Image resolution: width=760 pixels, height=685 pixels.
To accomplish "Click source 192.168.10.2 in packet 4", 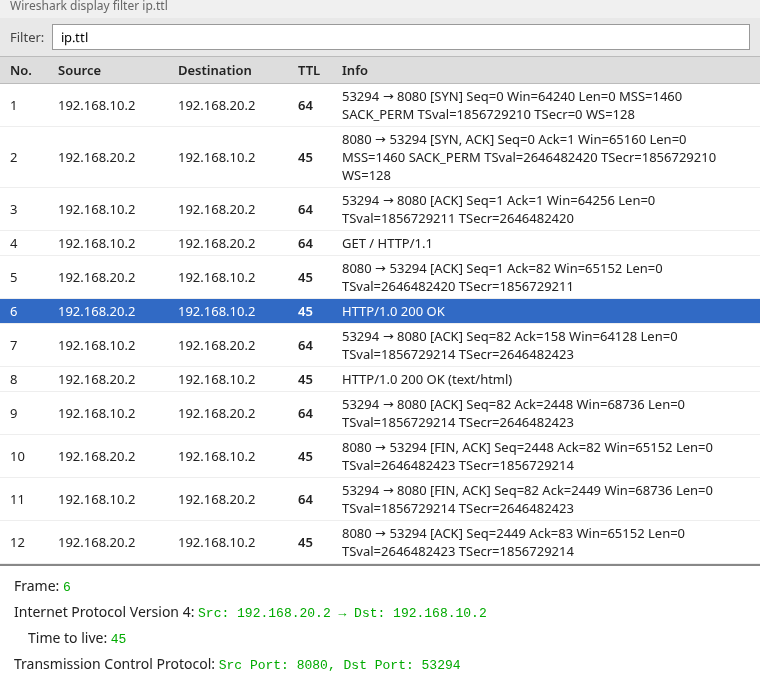I will click(96, 243).
